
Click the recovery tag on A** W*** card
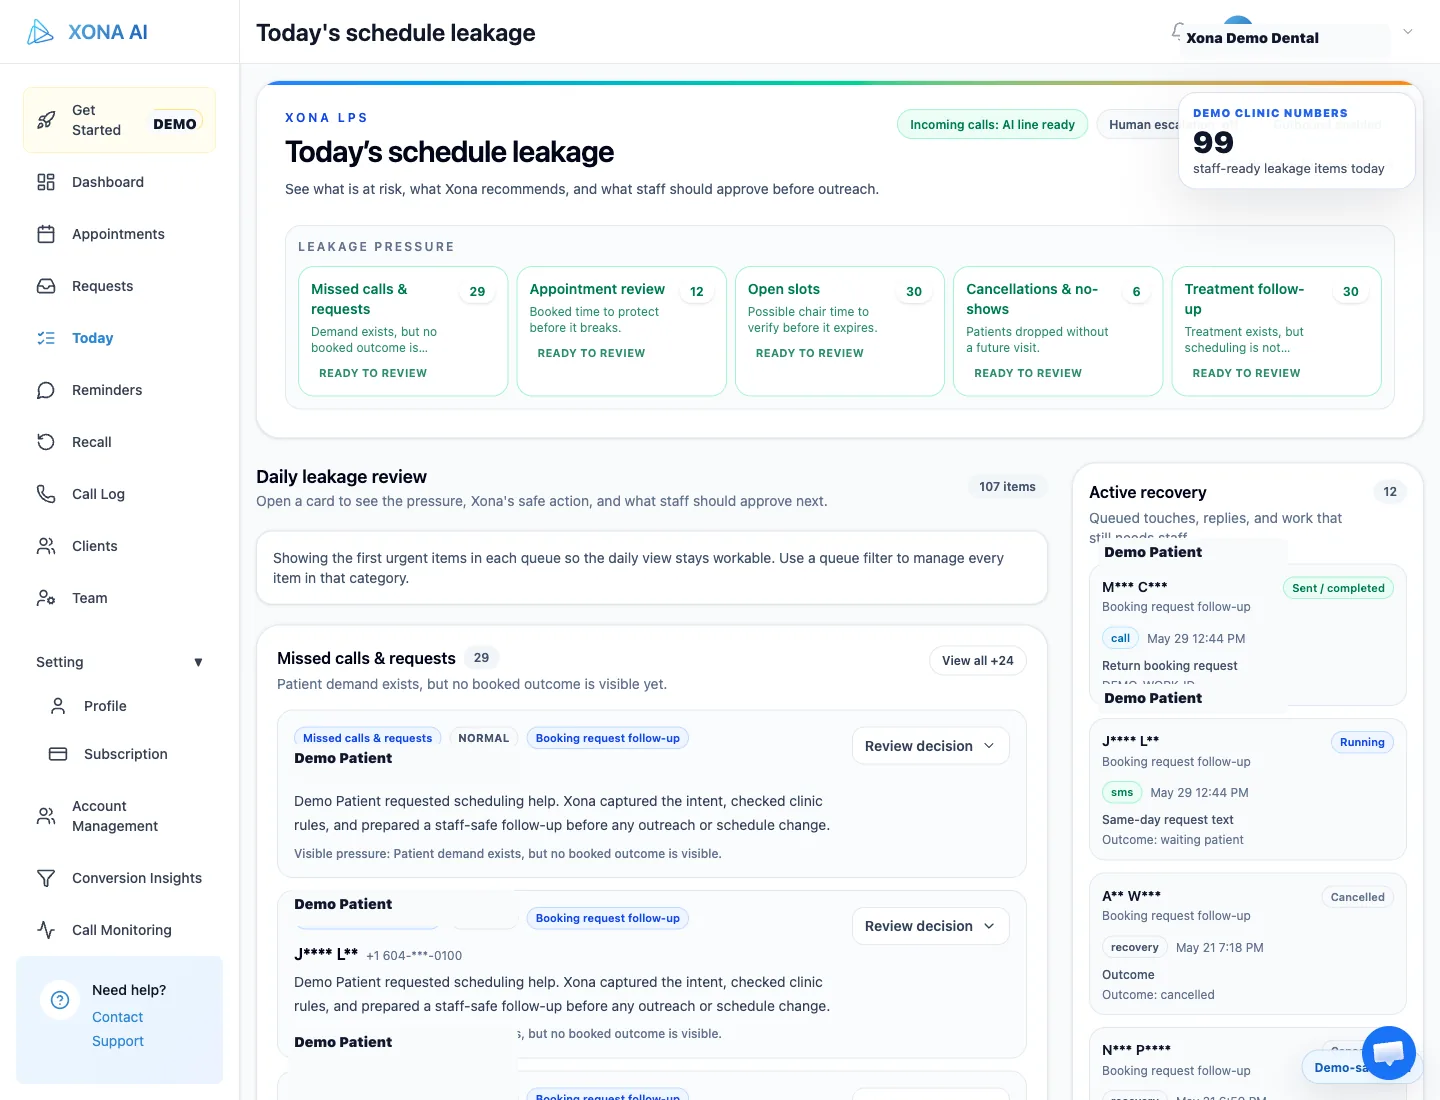[x=1134, y=947]
